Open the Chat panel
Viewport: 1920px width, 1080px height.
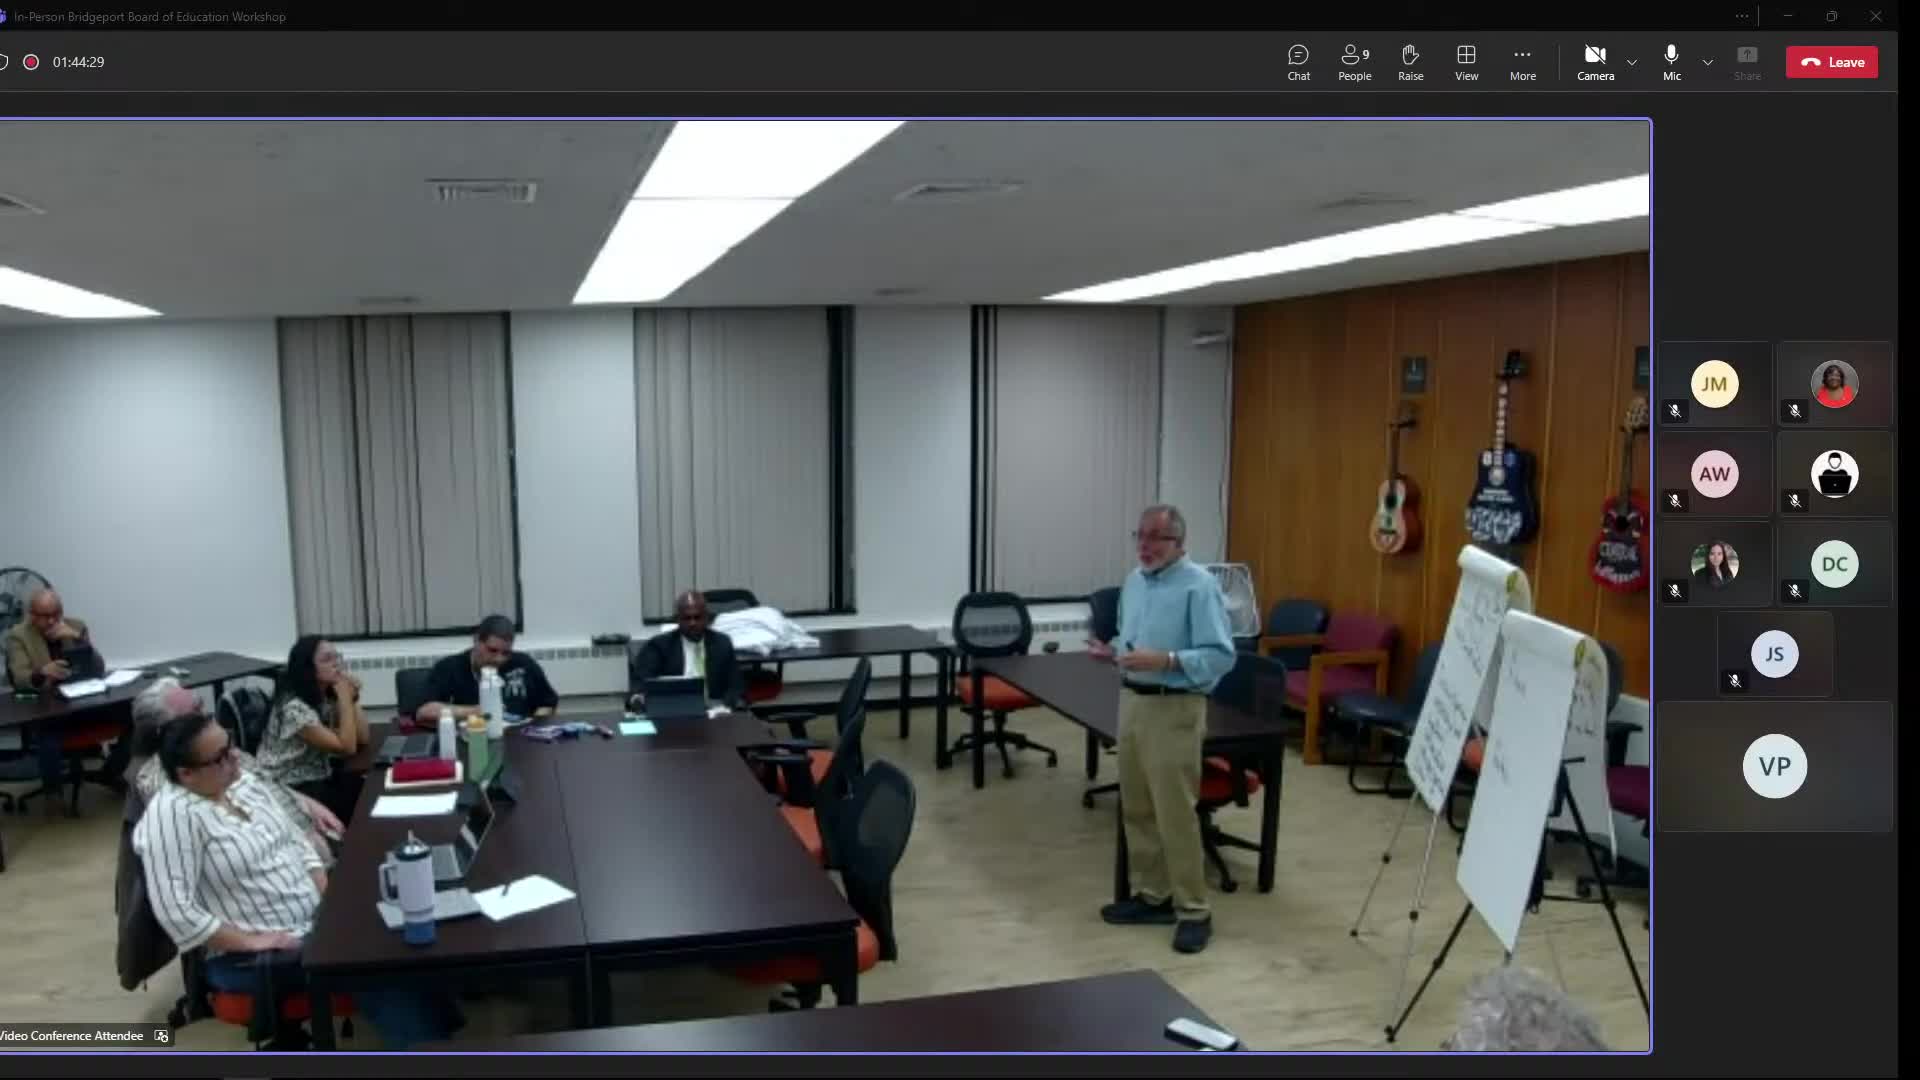tap(1298, 62)
